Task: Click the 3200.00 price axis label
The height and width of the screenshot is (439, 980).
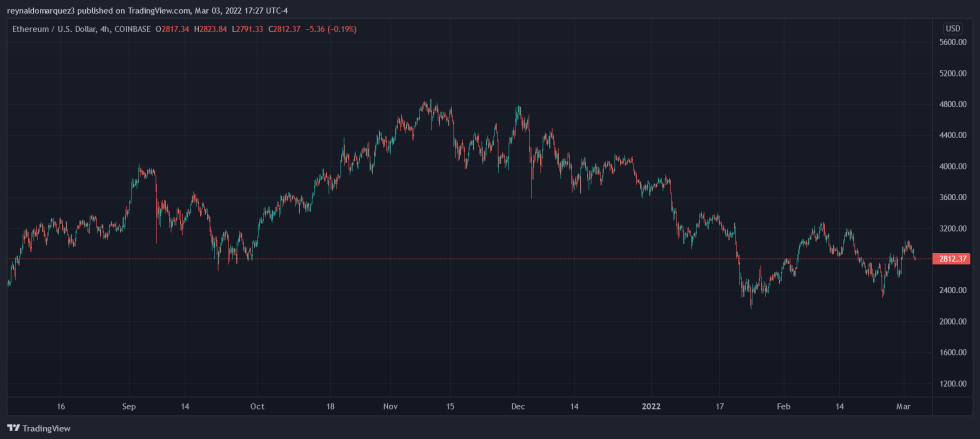Action: pyautogui.click(x=952, y=229)
